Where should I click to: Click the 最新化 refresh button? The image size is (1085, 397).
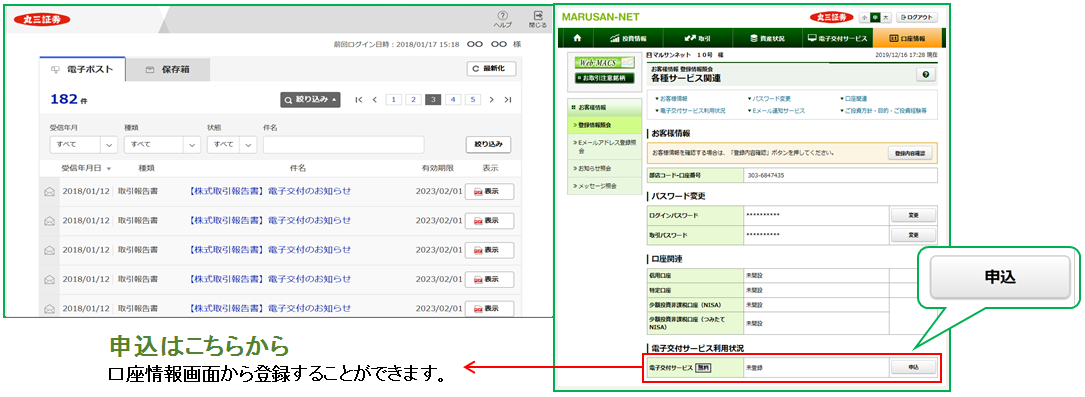[491, 69]
